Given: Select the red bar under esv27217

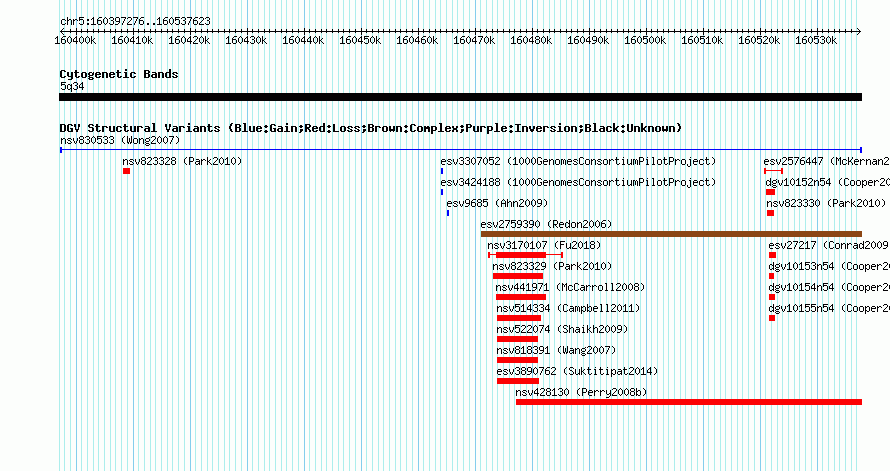Looking at the screenshot, I should (773, 255).
